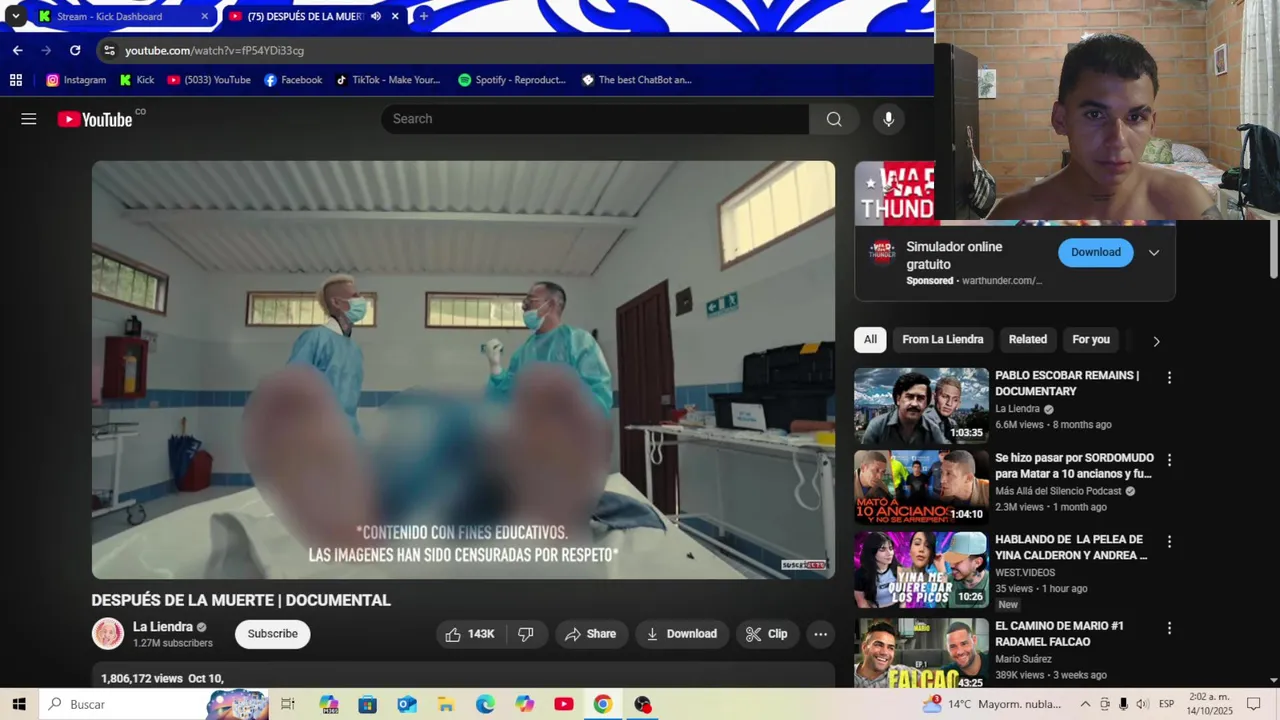Toggle system volume icon in tray
The width and height of the screenshot is (1280, 720).
click(x=1142, y=704)
